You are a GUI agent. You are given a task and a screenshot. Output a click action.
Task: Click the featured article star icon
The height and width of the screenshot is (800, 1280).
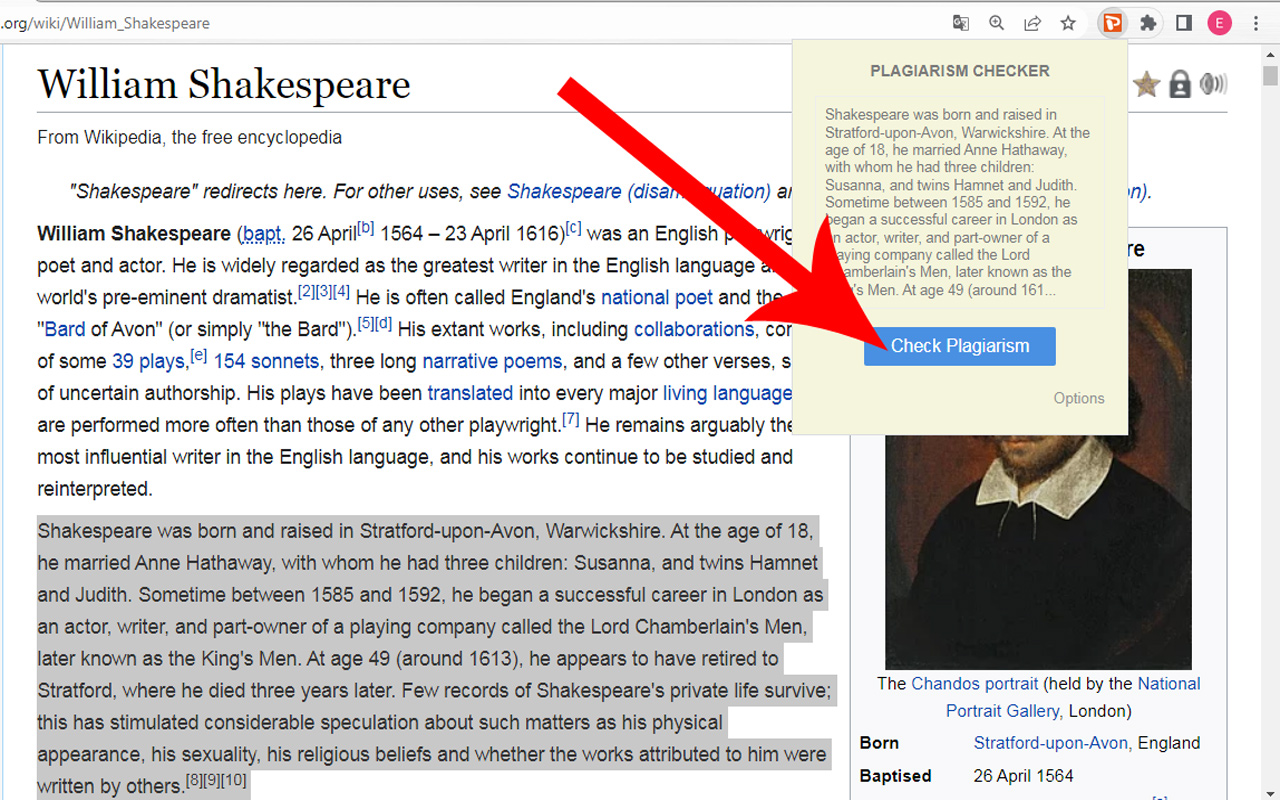[x=1146, y=85]
